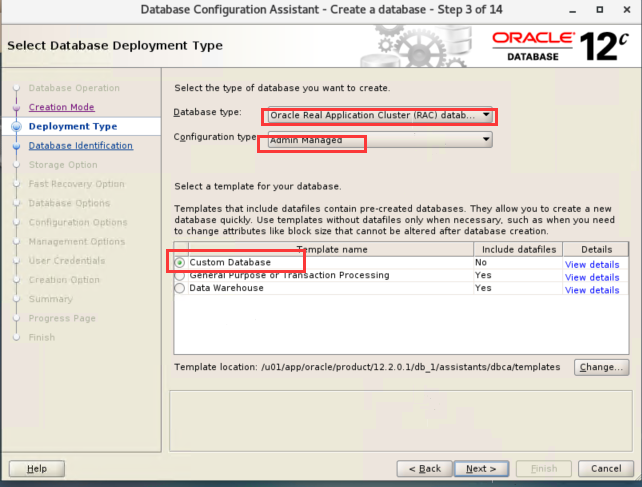Select the Custom Database radio button

(179, 263)
